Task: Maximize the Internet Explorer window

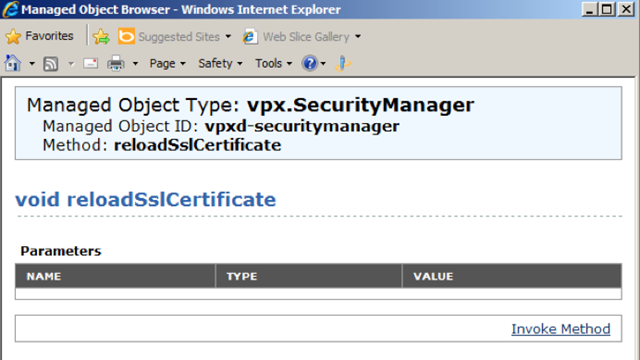Action: point(607,9)
